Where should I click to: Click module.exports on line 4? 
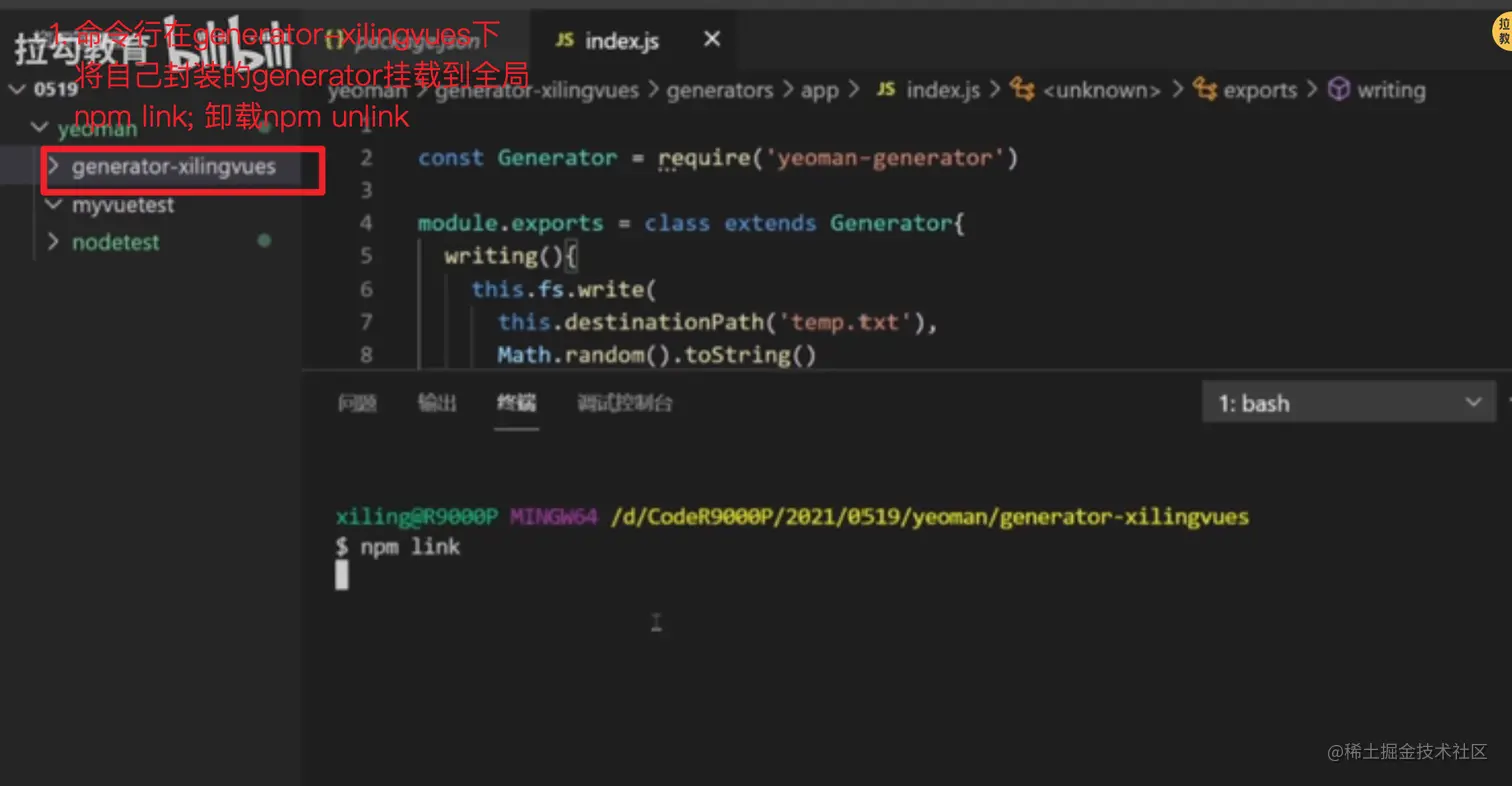point(511,223)
